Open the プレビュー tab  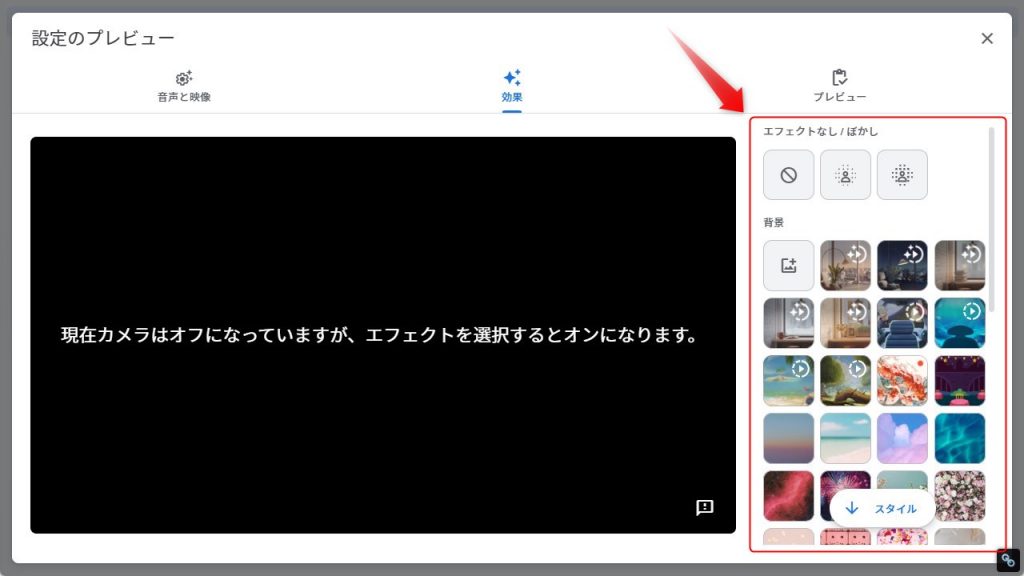point(840,87)
